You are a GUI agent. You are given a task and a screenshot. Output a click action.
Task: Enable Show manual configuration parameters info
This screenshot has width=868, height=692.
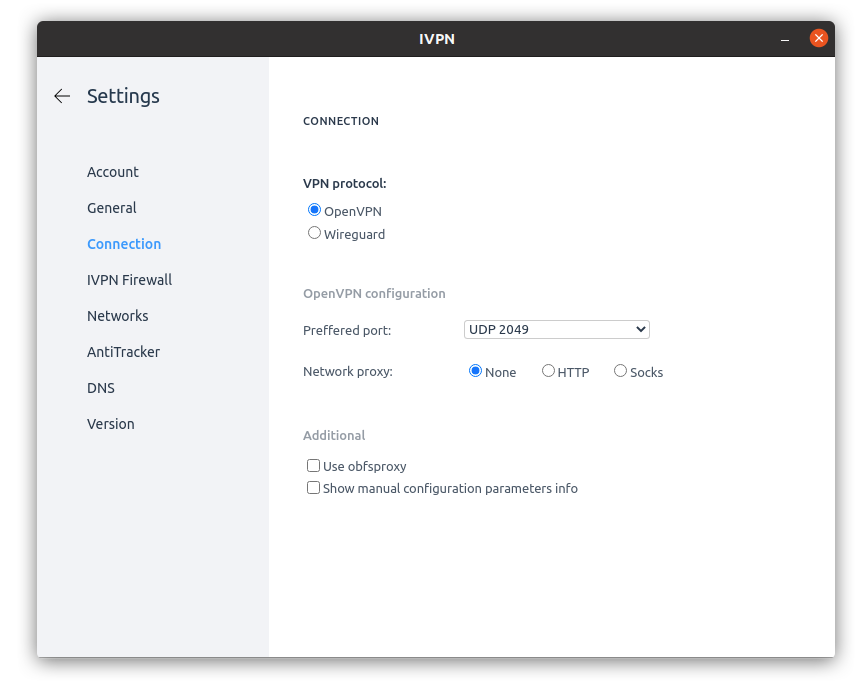tap(313, 488)
